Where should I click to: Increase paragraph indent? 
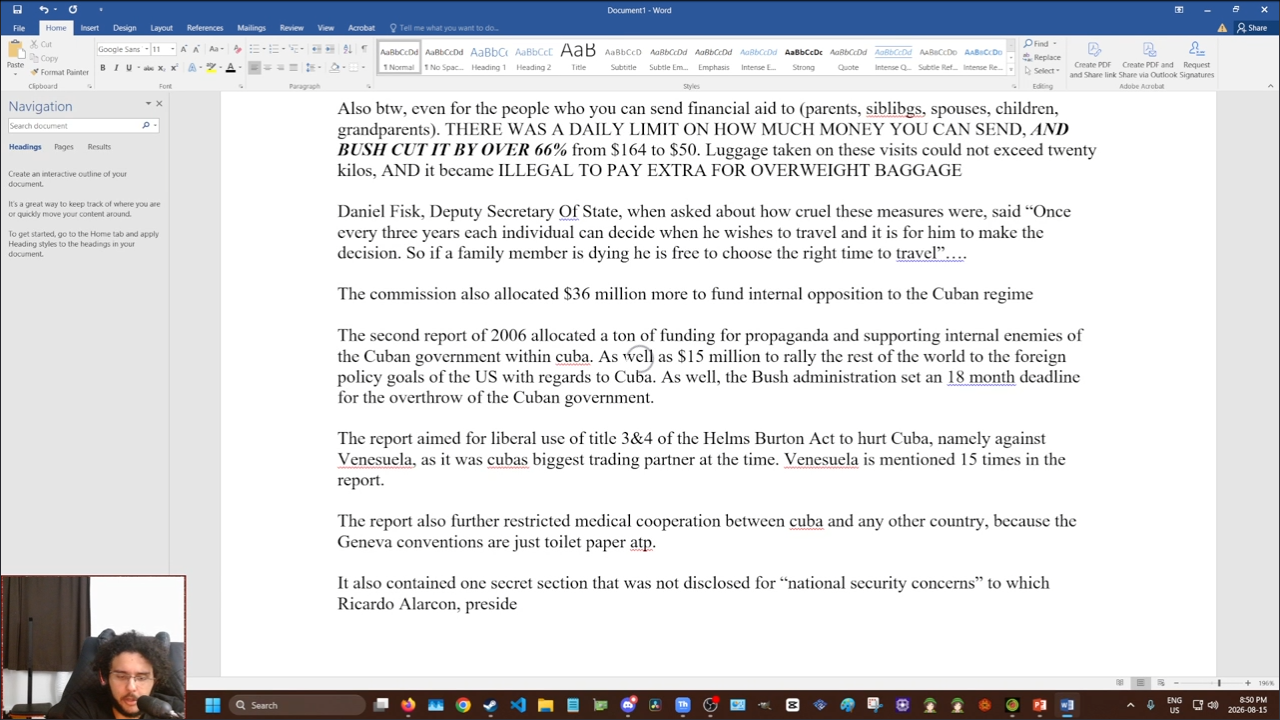pos(330,49)
